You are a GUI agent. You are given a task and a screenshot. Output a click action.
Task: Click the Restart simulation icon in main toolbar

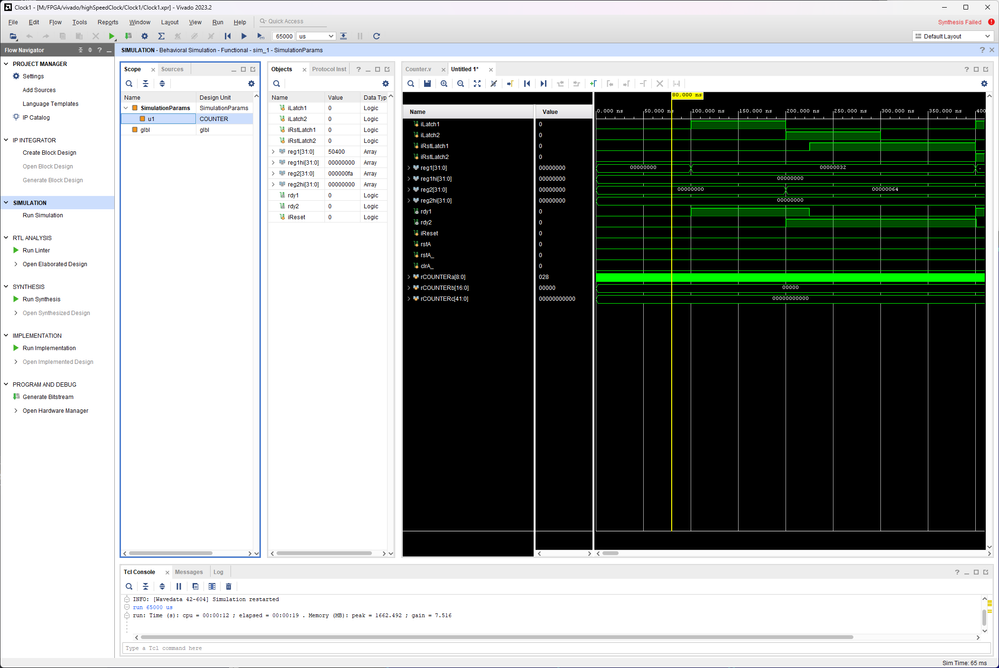click(227, 36)
